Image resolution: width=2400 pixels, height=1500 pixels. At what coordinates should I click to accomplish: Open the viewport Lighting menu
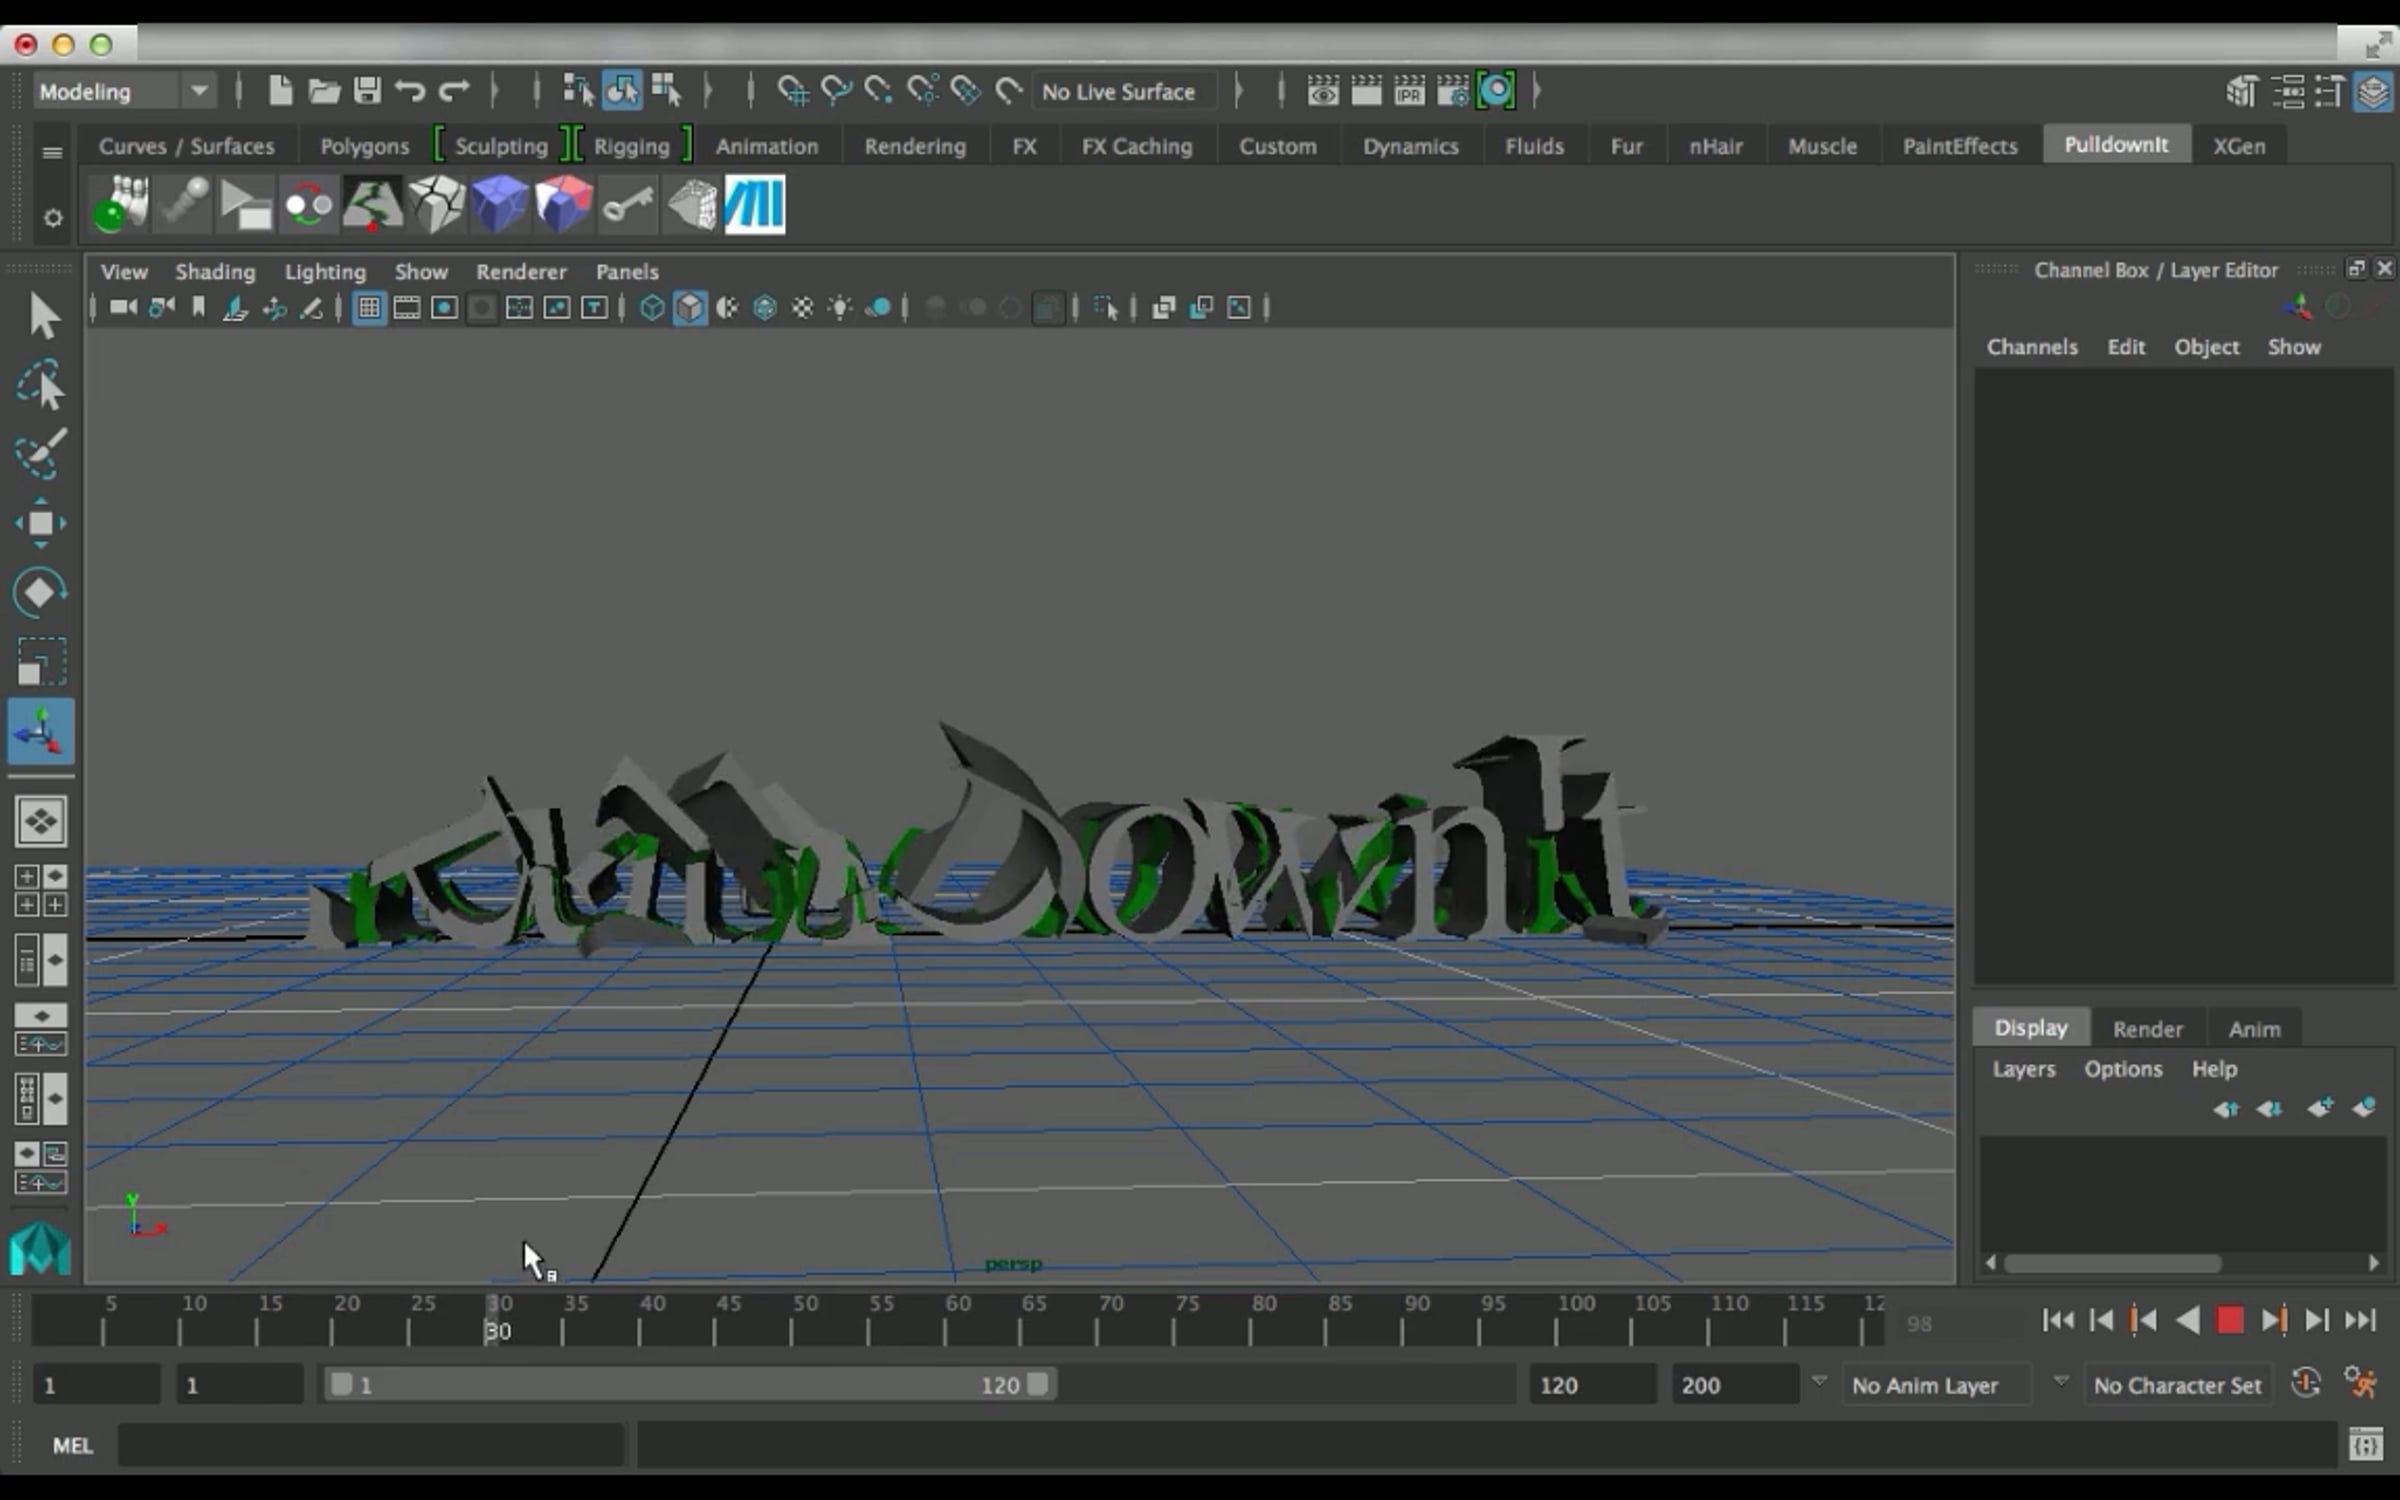point(325,272)
